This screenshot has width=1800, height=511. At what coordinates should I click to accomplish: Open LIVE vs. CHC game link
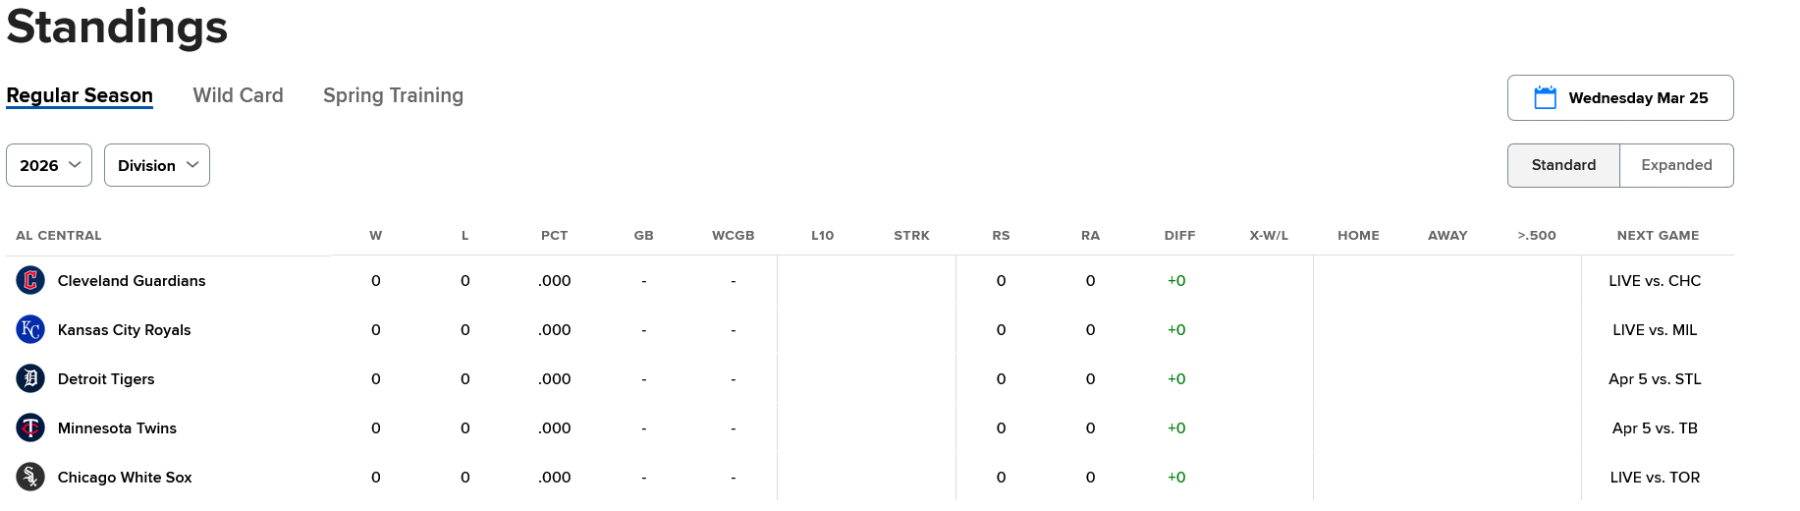pyautogui.click(x=1654, y=281)
